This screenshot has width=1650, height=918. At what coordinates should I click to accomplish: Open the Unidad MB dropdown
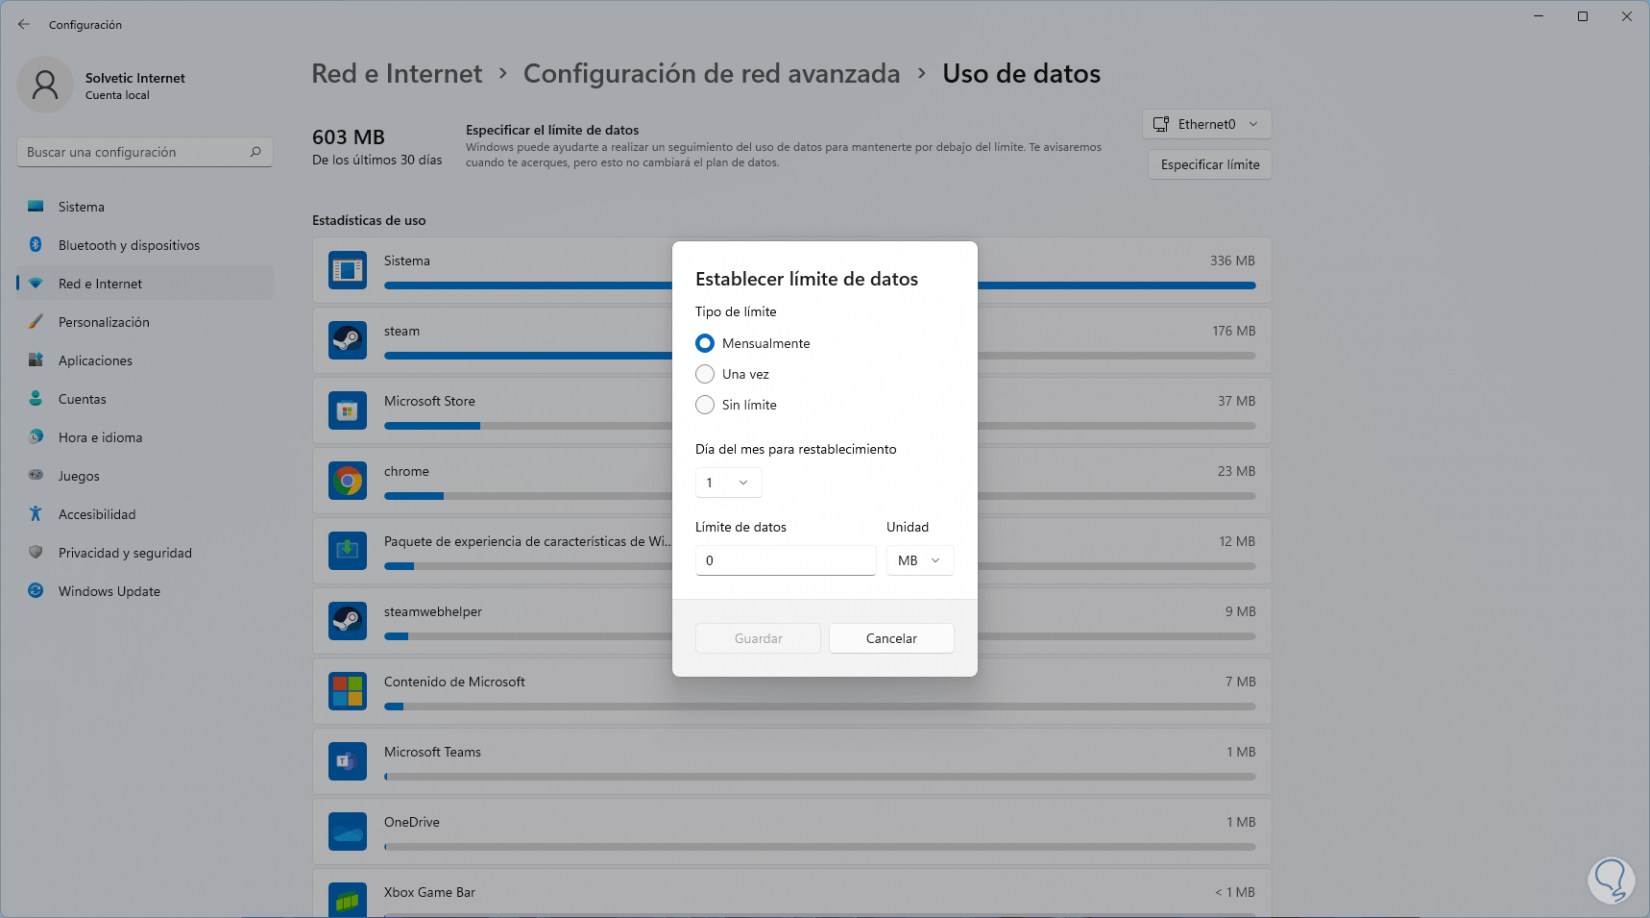(x=919, y=561)
